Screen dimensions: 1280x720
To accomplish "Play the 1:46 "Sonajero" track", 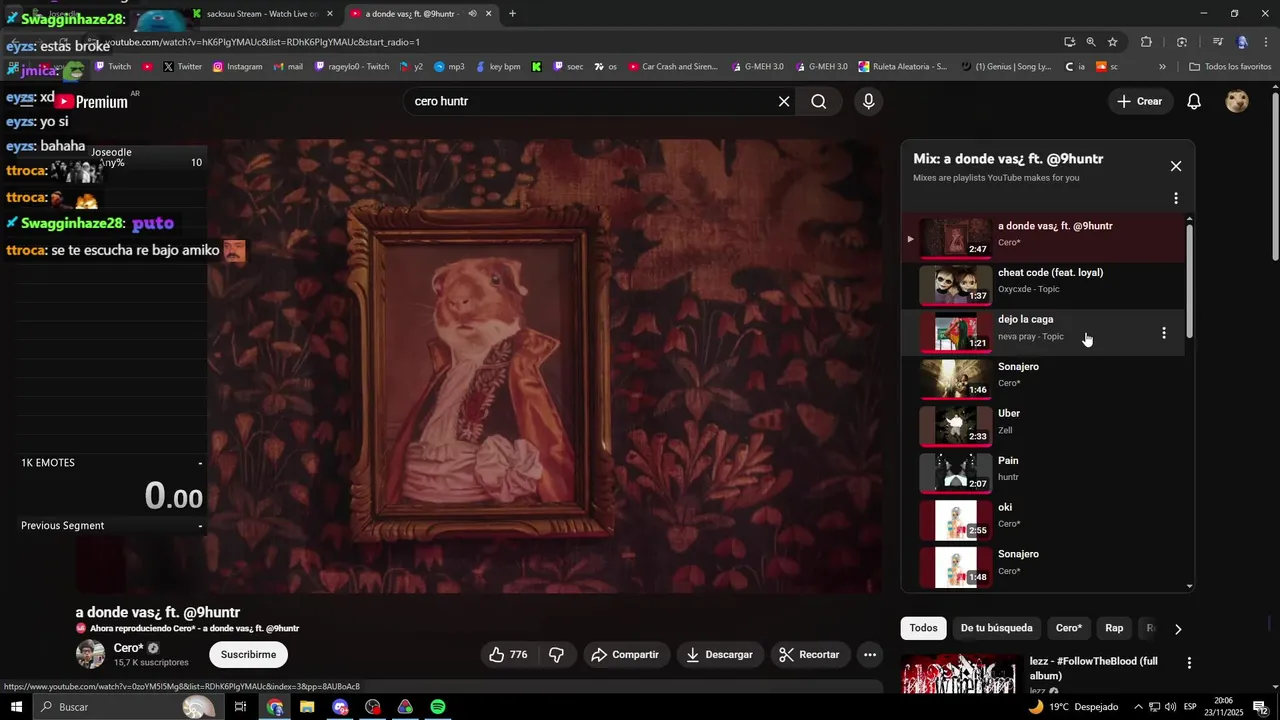I will (1043, 380).
